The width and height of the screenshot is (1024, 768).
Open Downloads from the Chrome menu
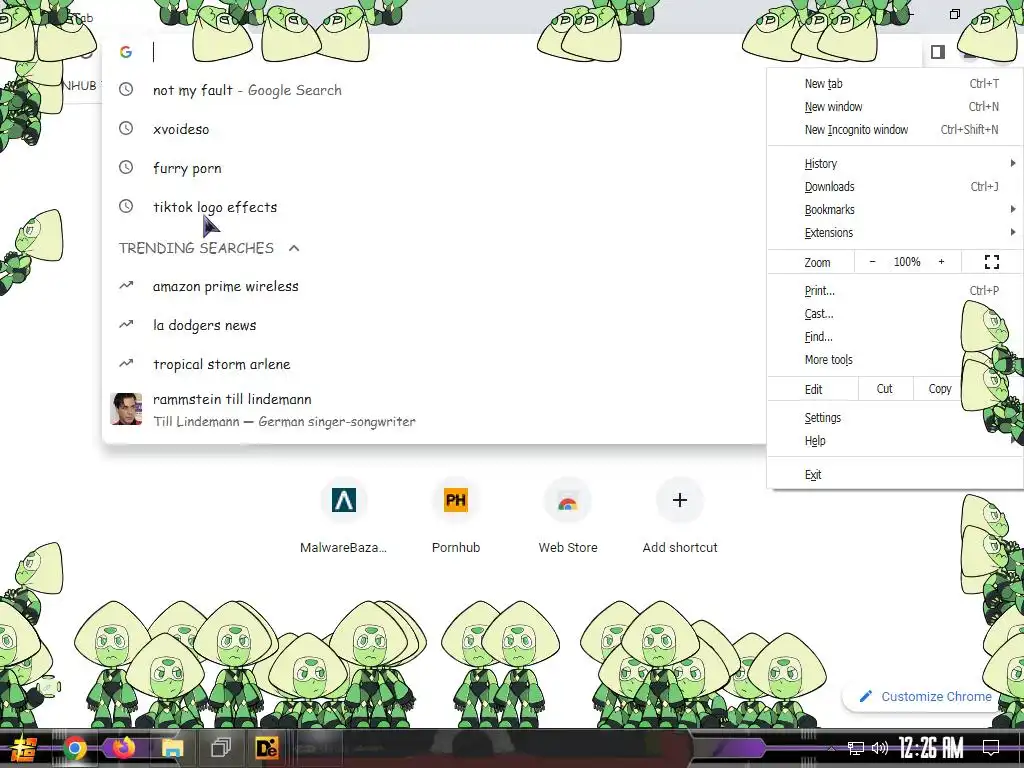point(895,186)
